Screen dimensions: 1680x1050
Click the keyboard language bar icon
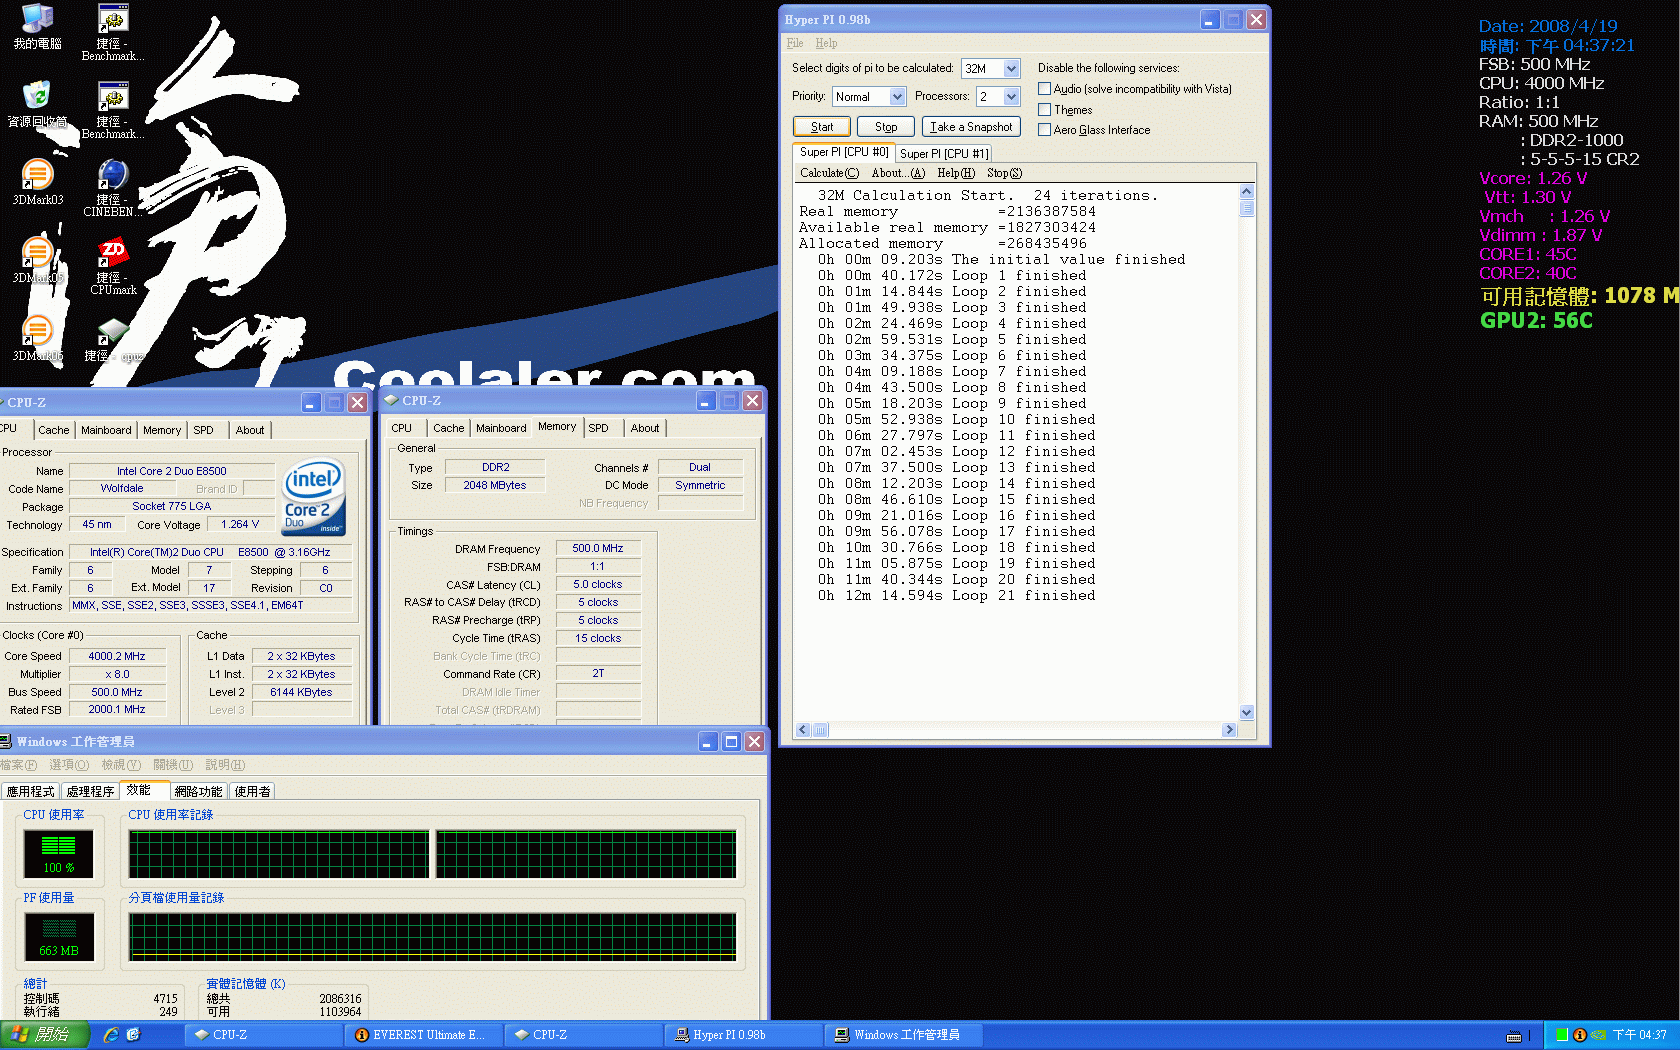(x=1514, y=1036)
